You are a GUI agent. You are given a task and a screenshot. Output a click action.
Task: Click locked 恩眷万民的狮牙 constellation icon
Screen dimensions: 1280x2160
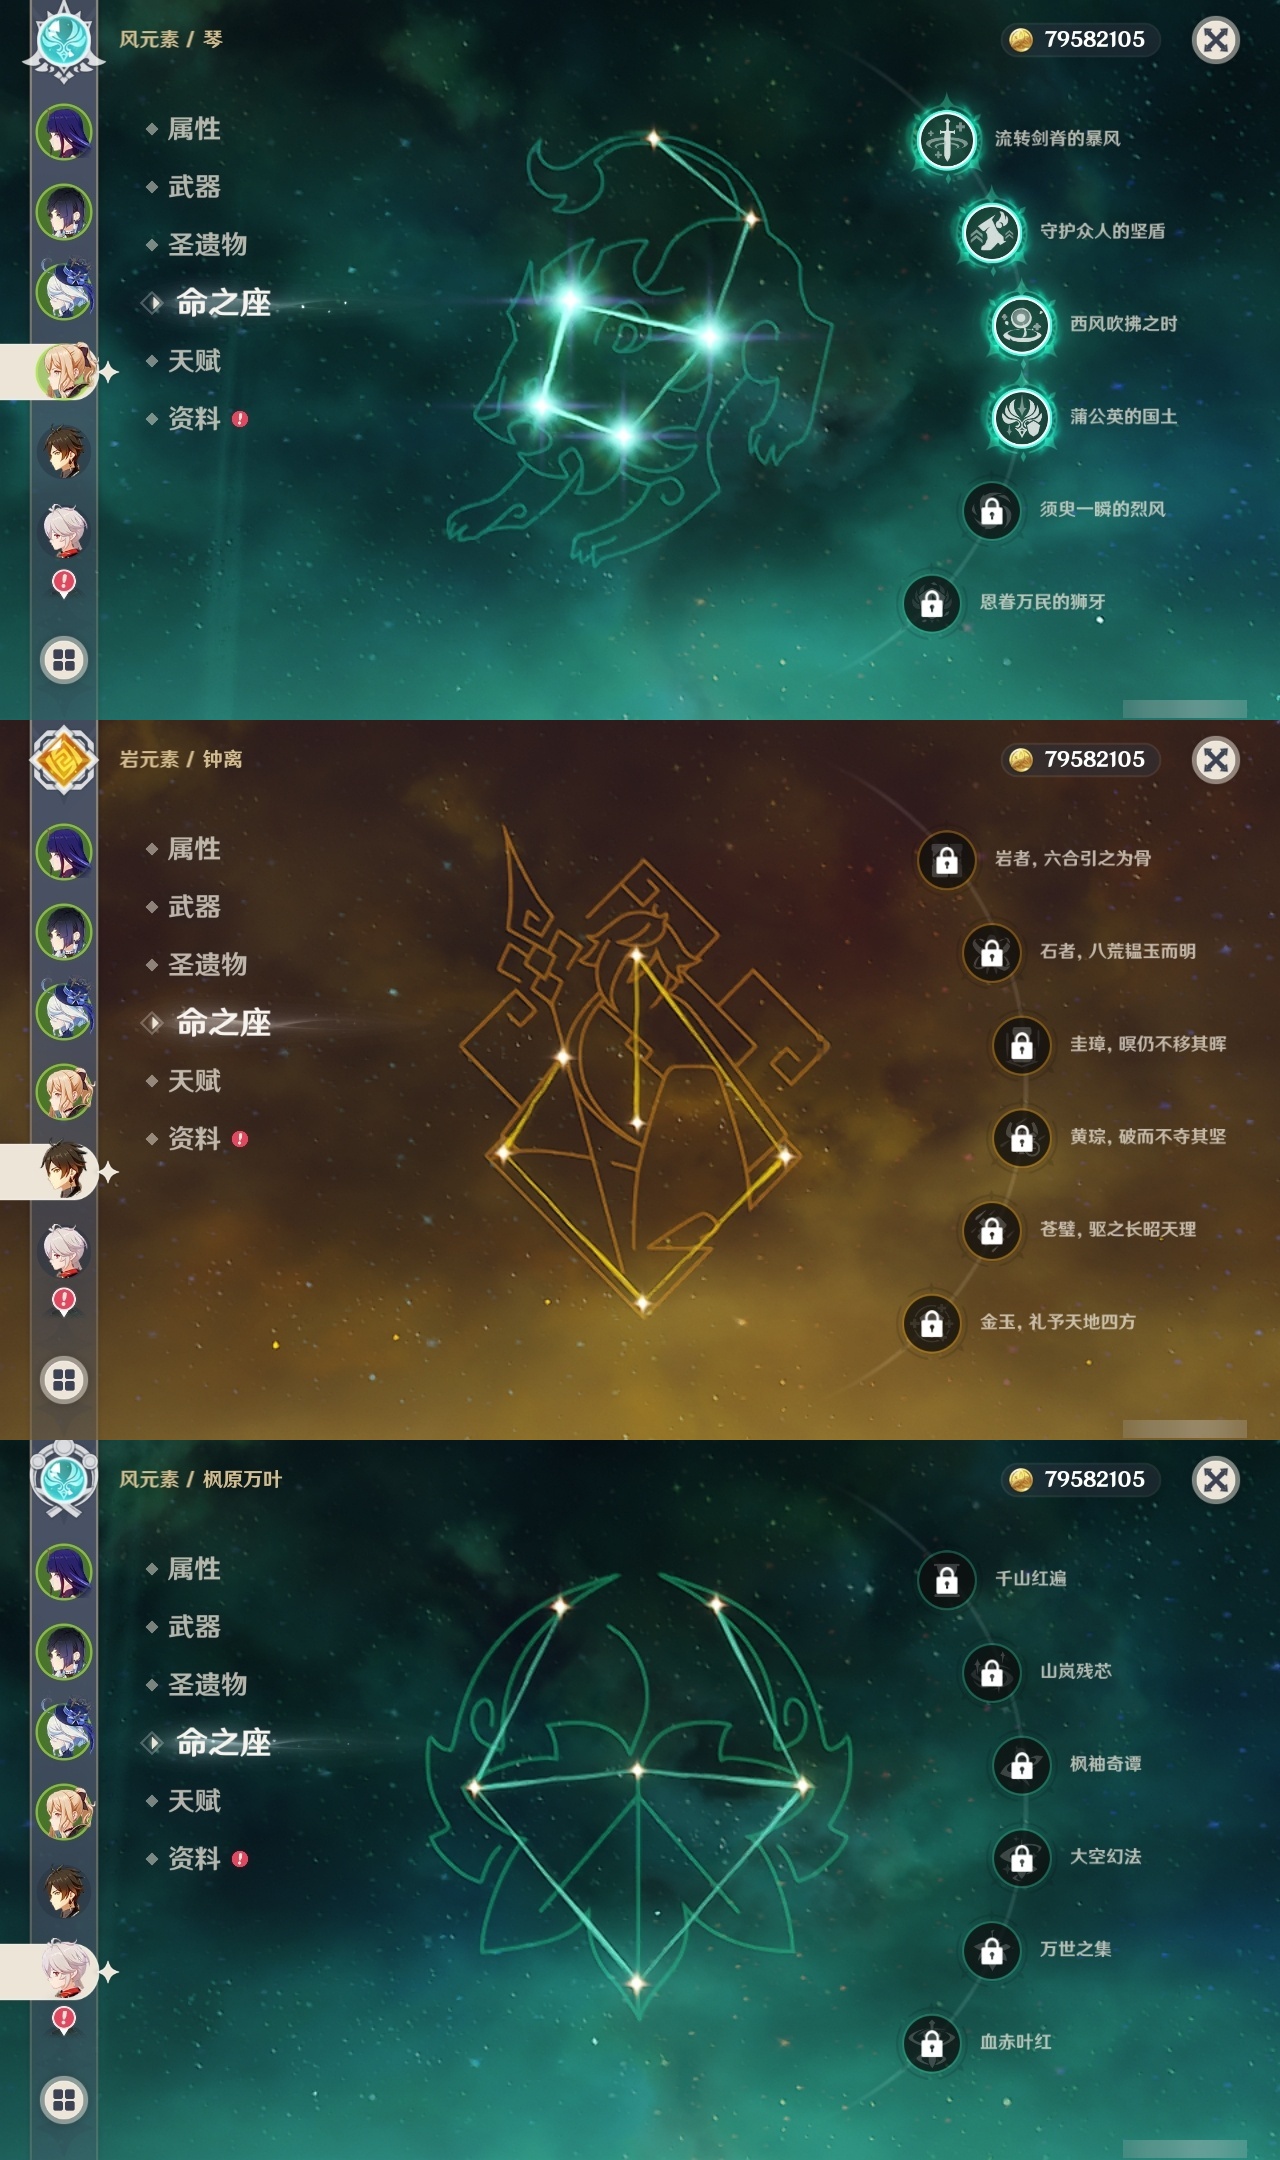point(931,603)
